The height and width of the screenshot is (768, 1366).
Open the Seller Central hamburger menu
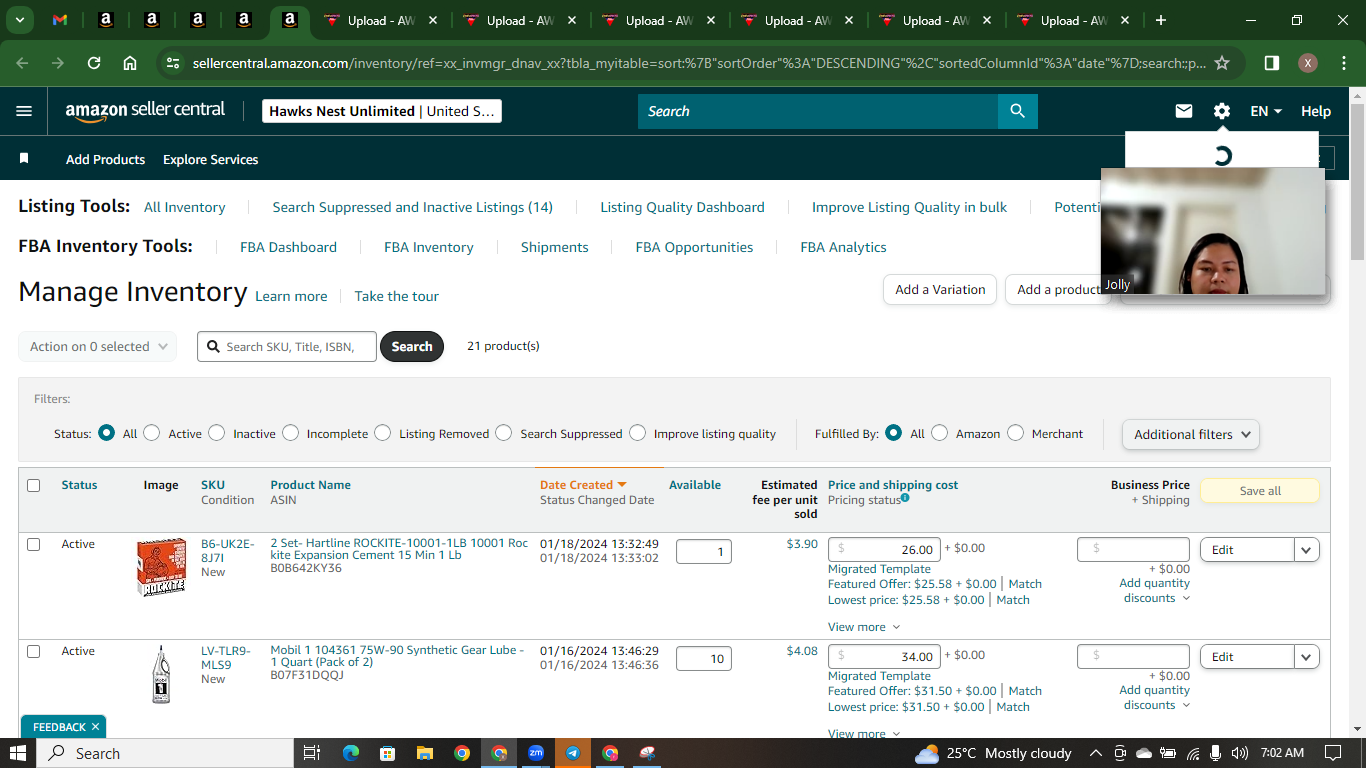point(24,111)
